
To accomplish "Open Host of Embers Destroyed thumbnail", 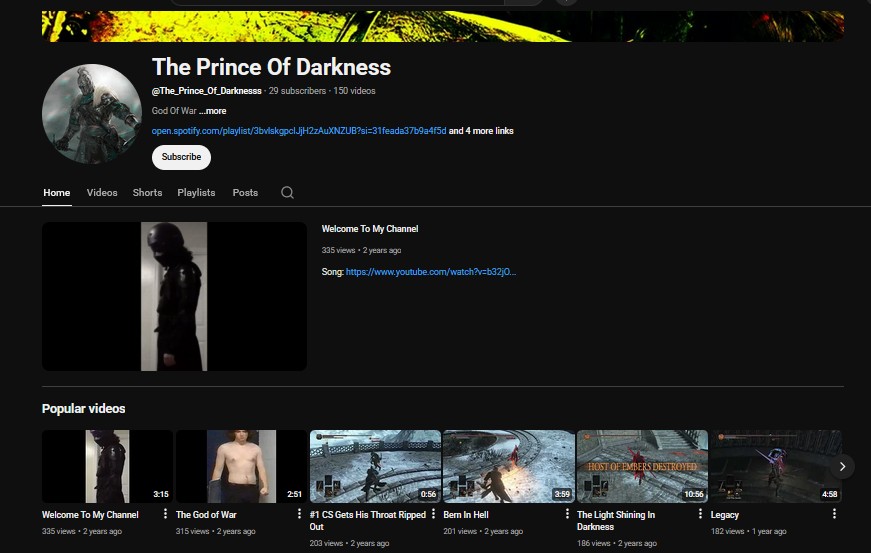I will (642, 466).
